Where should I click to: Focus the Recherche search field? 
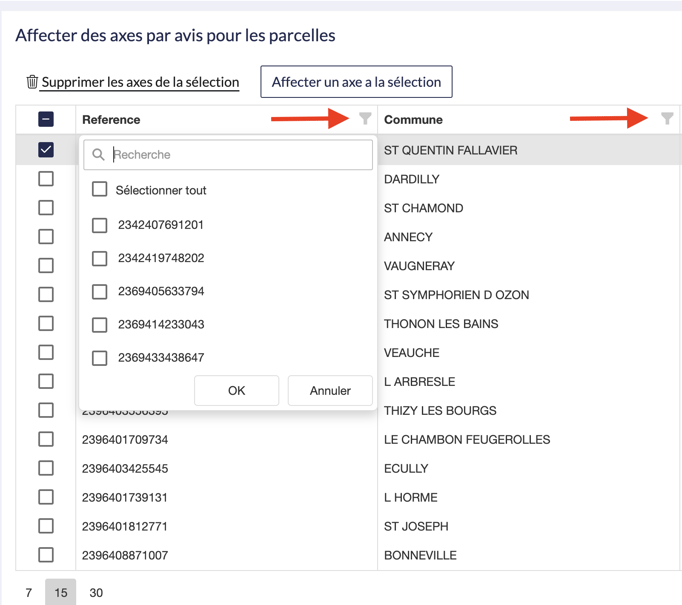click(238, 155)
